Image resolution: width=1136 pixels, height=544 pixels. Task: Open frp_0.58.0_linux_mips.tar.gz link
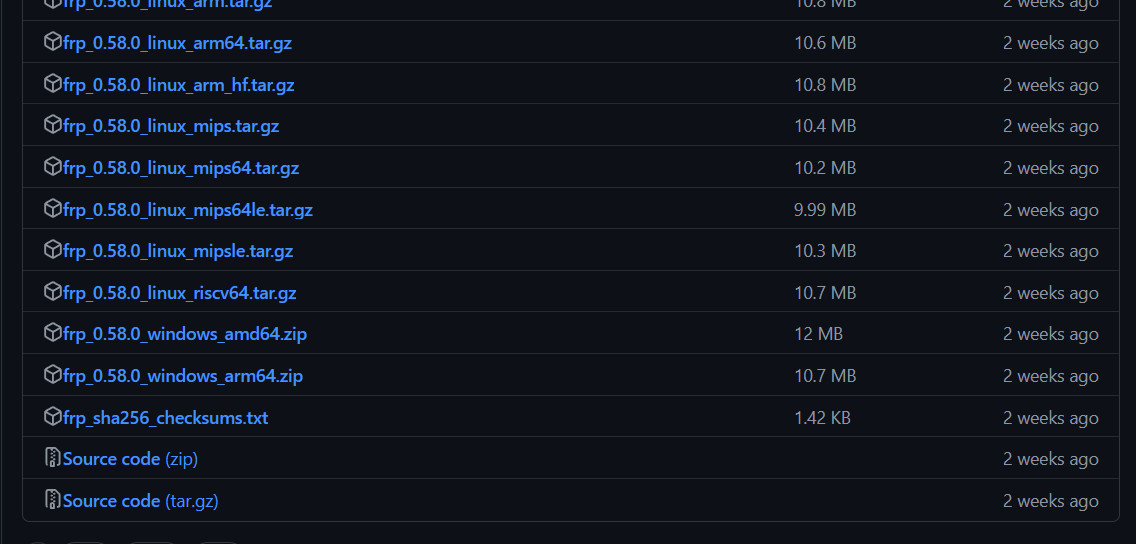click(171, 127)
